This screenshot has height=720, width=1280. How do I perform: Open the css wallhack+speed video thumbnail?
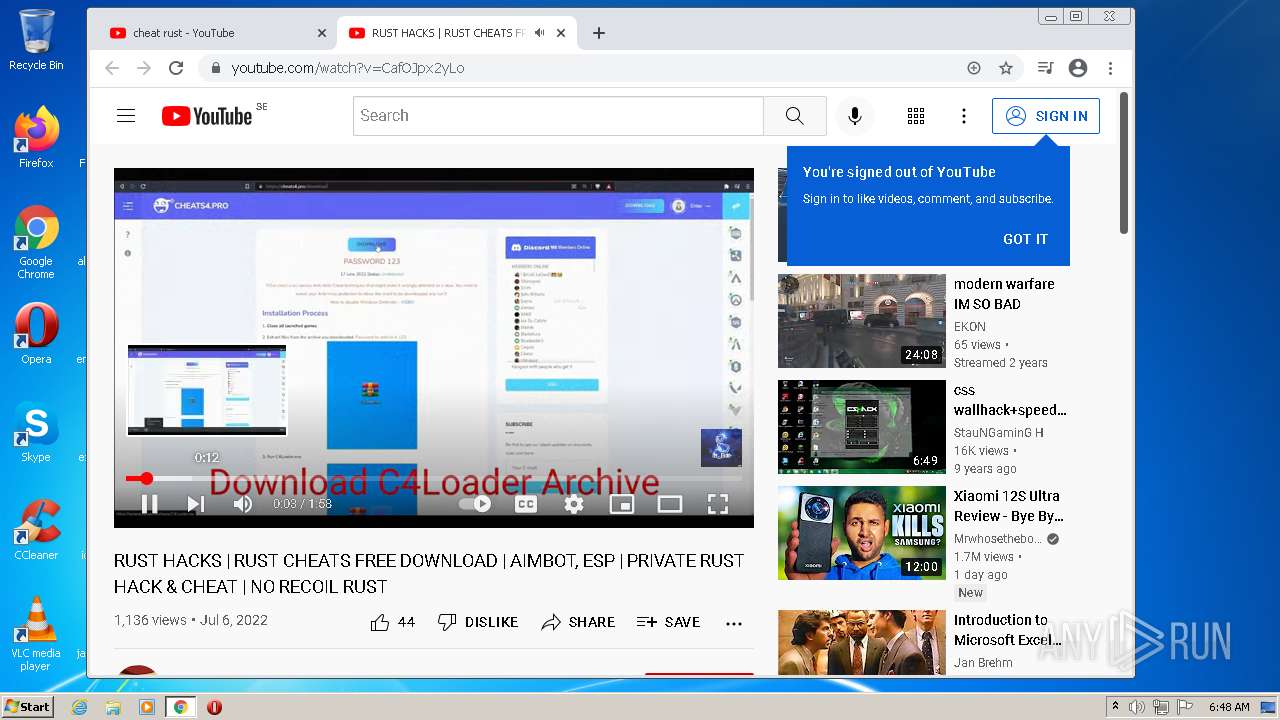[862, 427]
